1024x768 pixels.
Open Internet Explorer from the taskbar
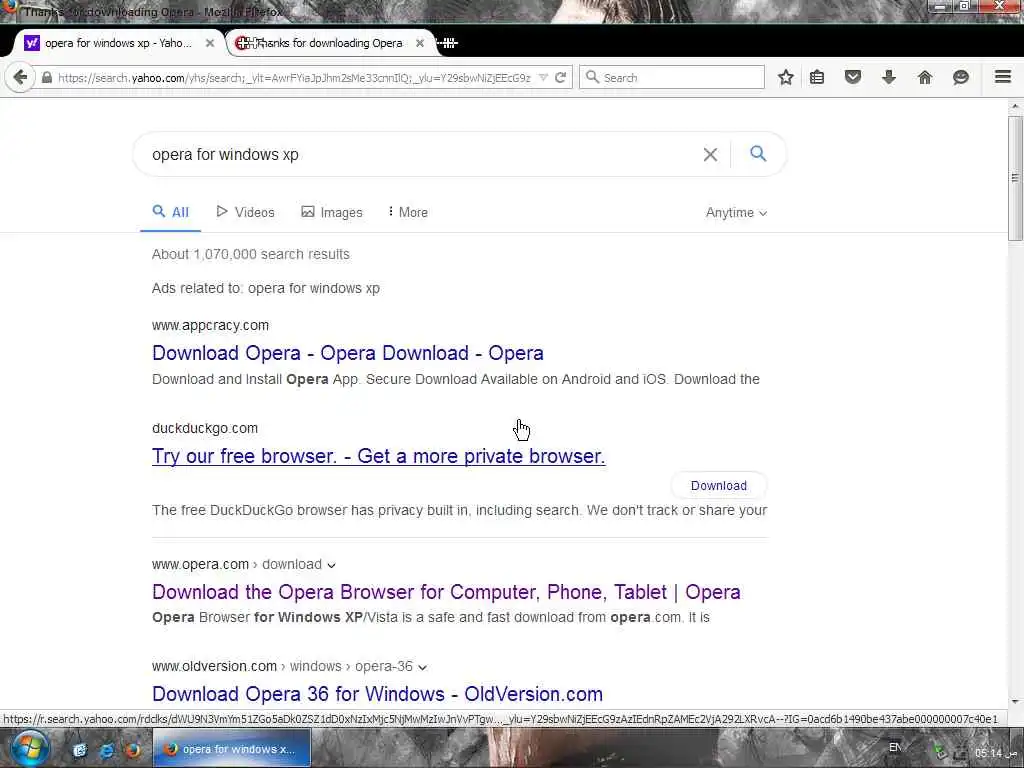tap(106, 750)
